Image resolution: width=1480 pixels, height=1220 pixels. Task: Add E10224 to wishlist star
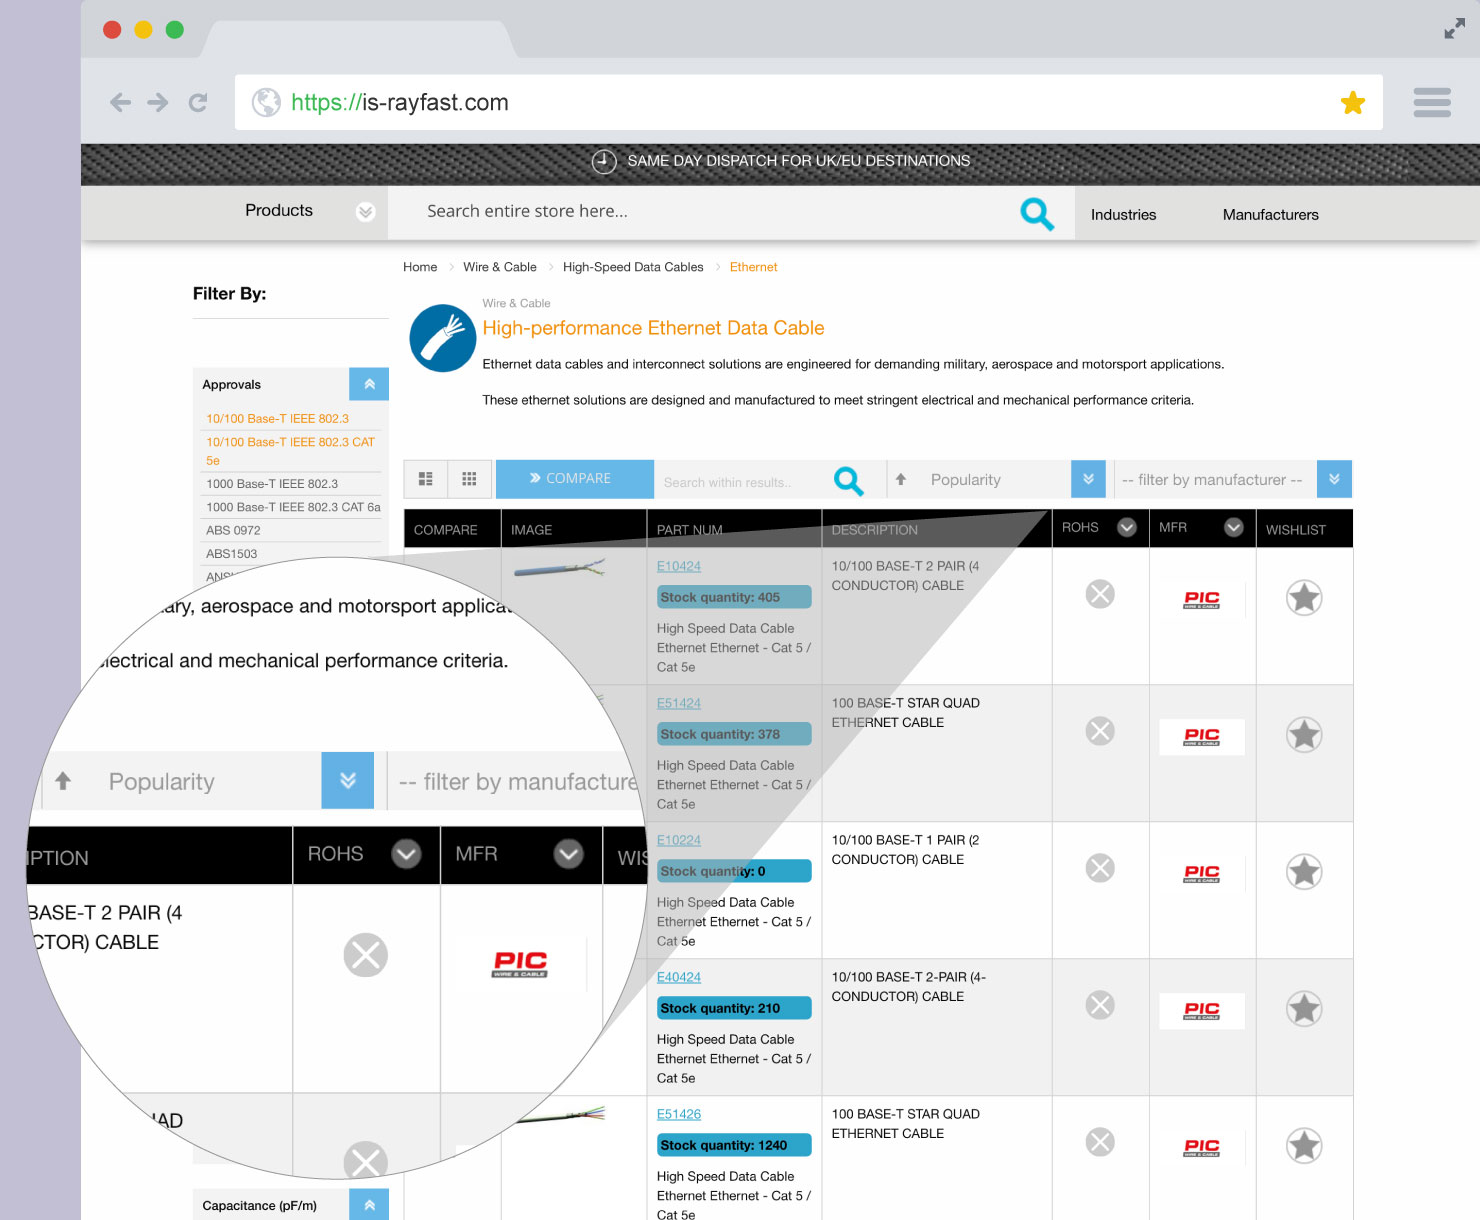(1304, 872)
